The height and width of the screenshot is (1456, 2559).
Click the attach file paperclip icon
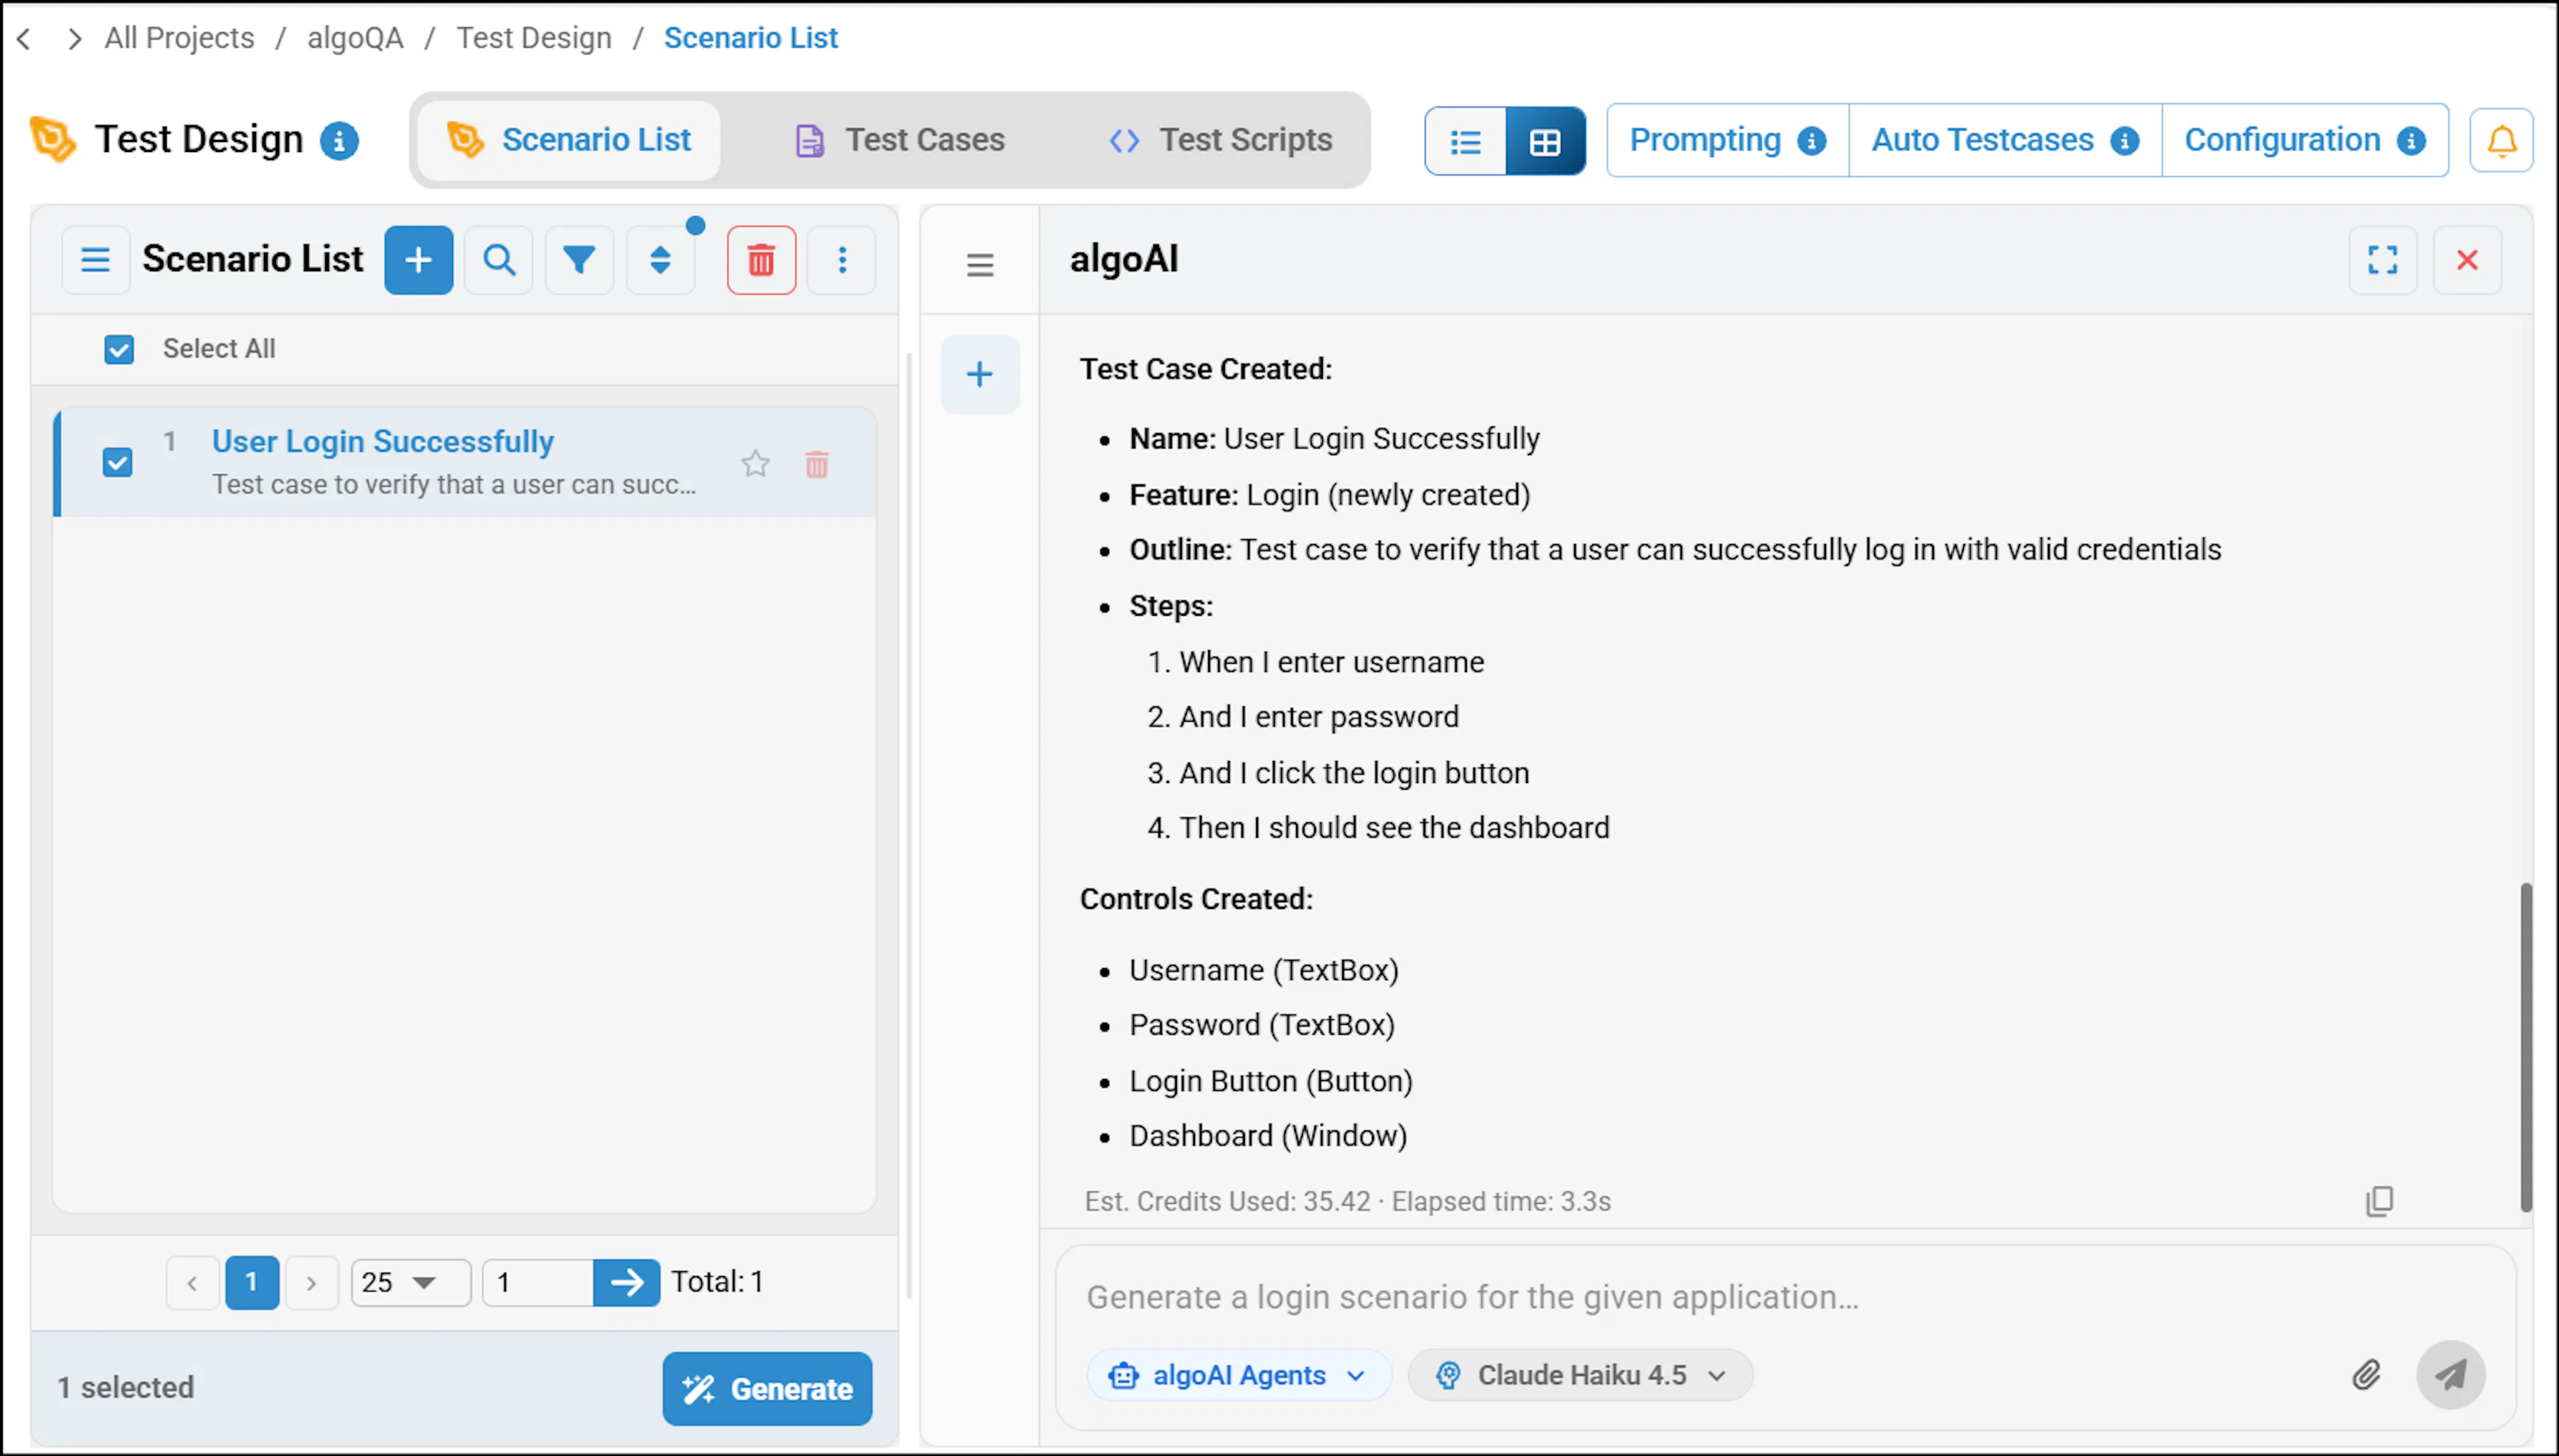(2365, 1375)
